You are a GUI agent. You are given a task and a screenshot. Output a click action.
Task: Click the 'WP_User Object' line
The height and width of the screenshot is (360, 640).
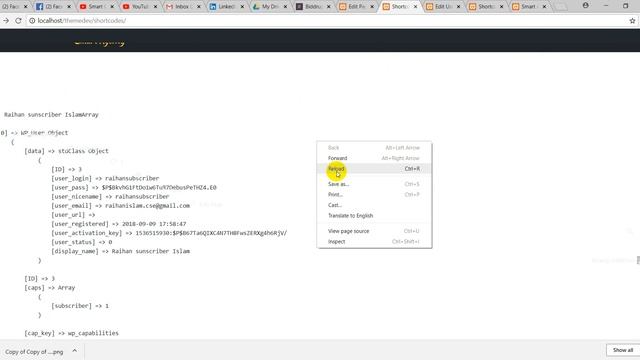[x=44, y=133]
